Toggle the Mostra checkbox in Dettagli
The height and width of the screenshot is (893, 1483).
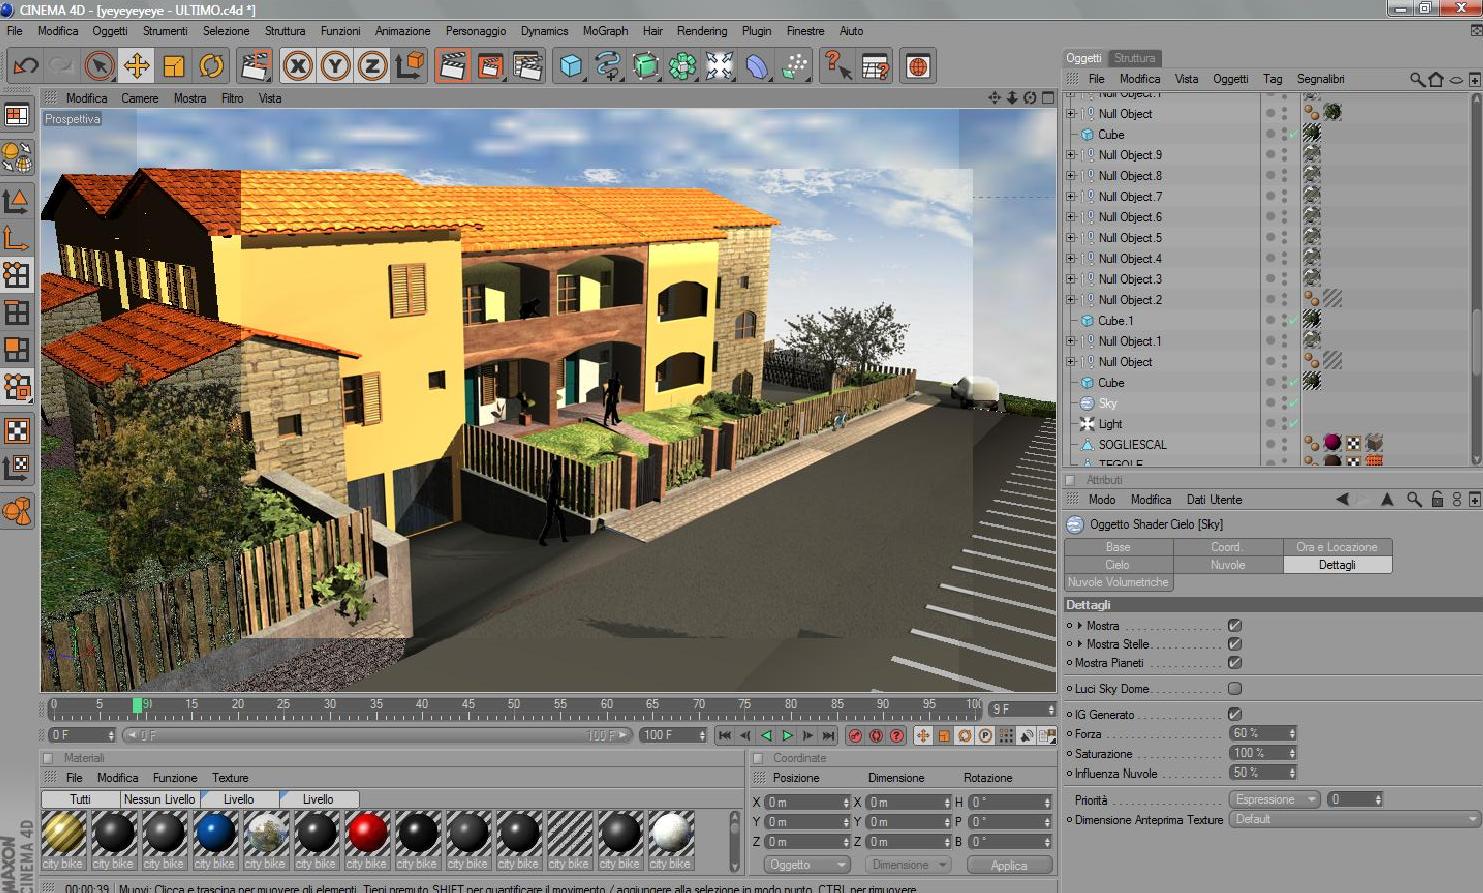[1235, 625]
